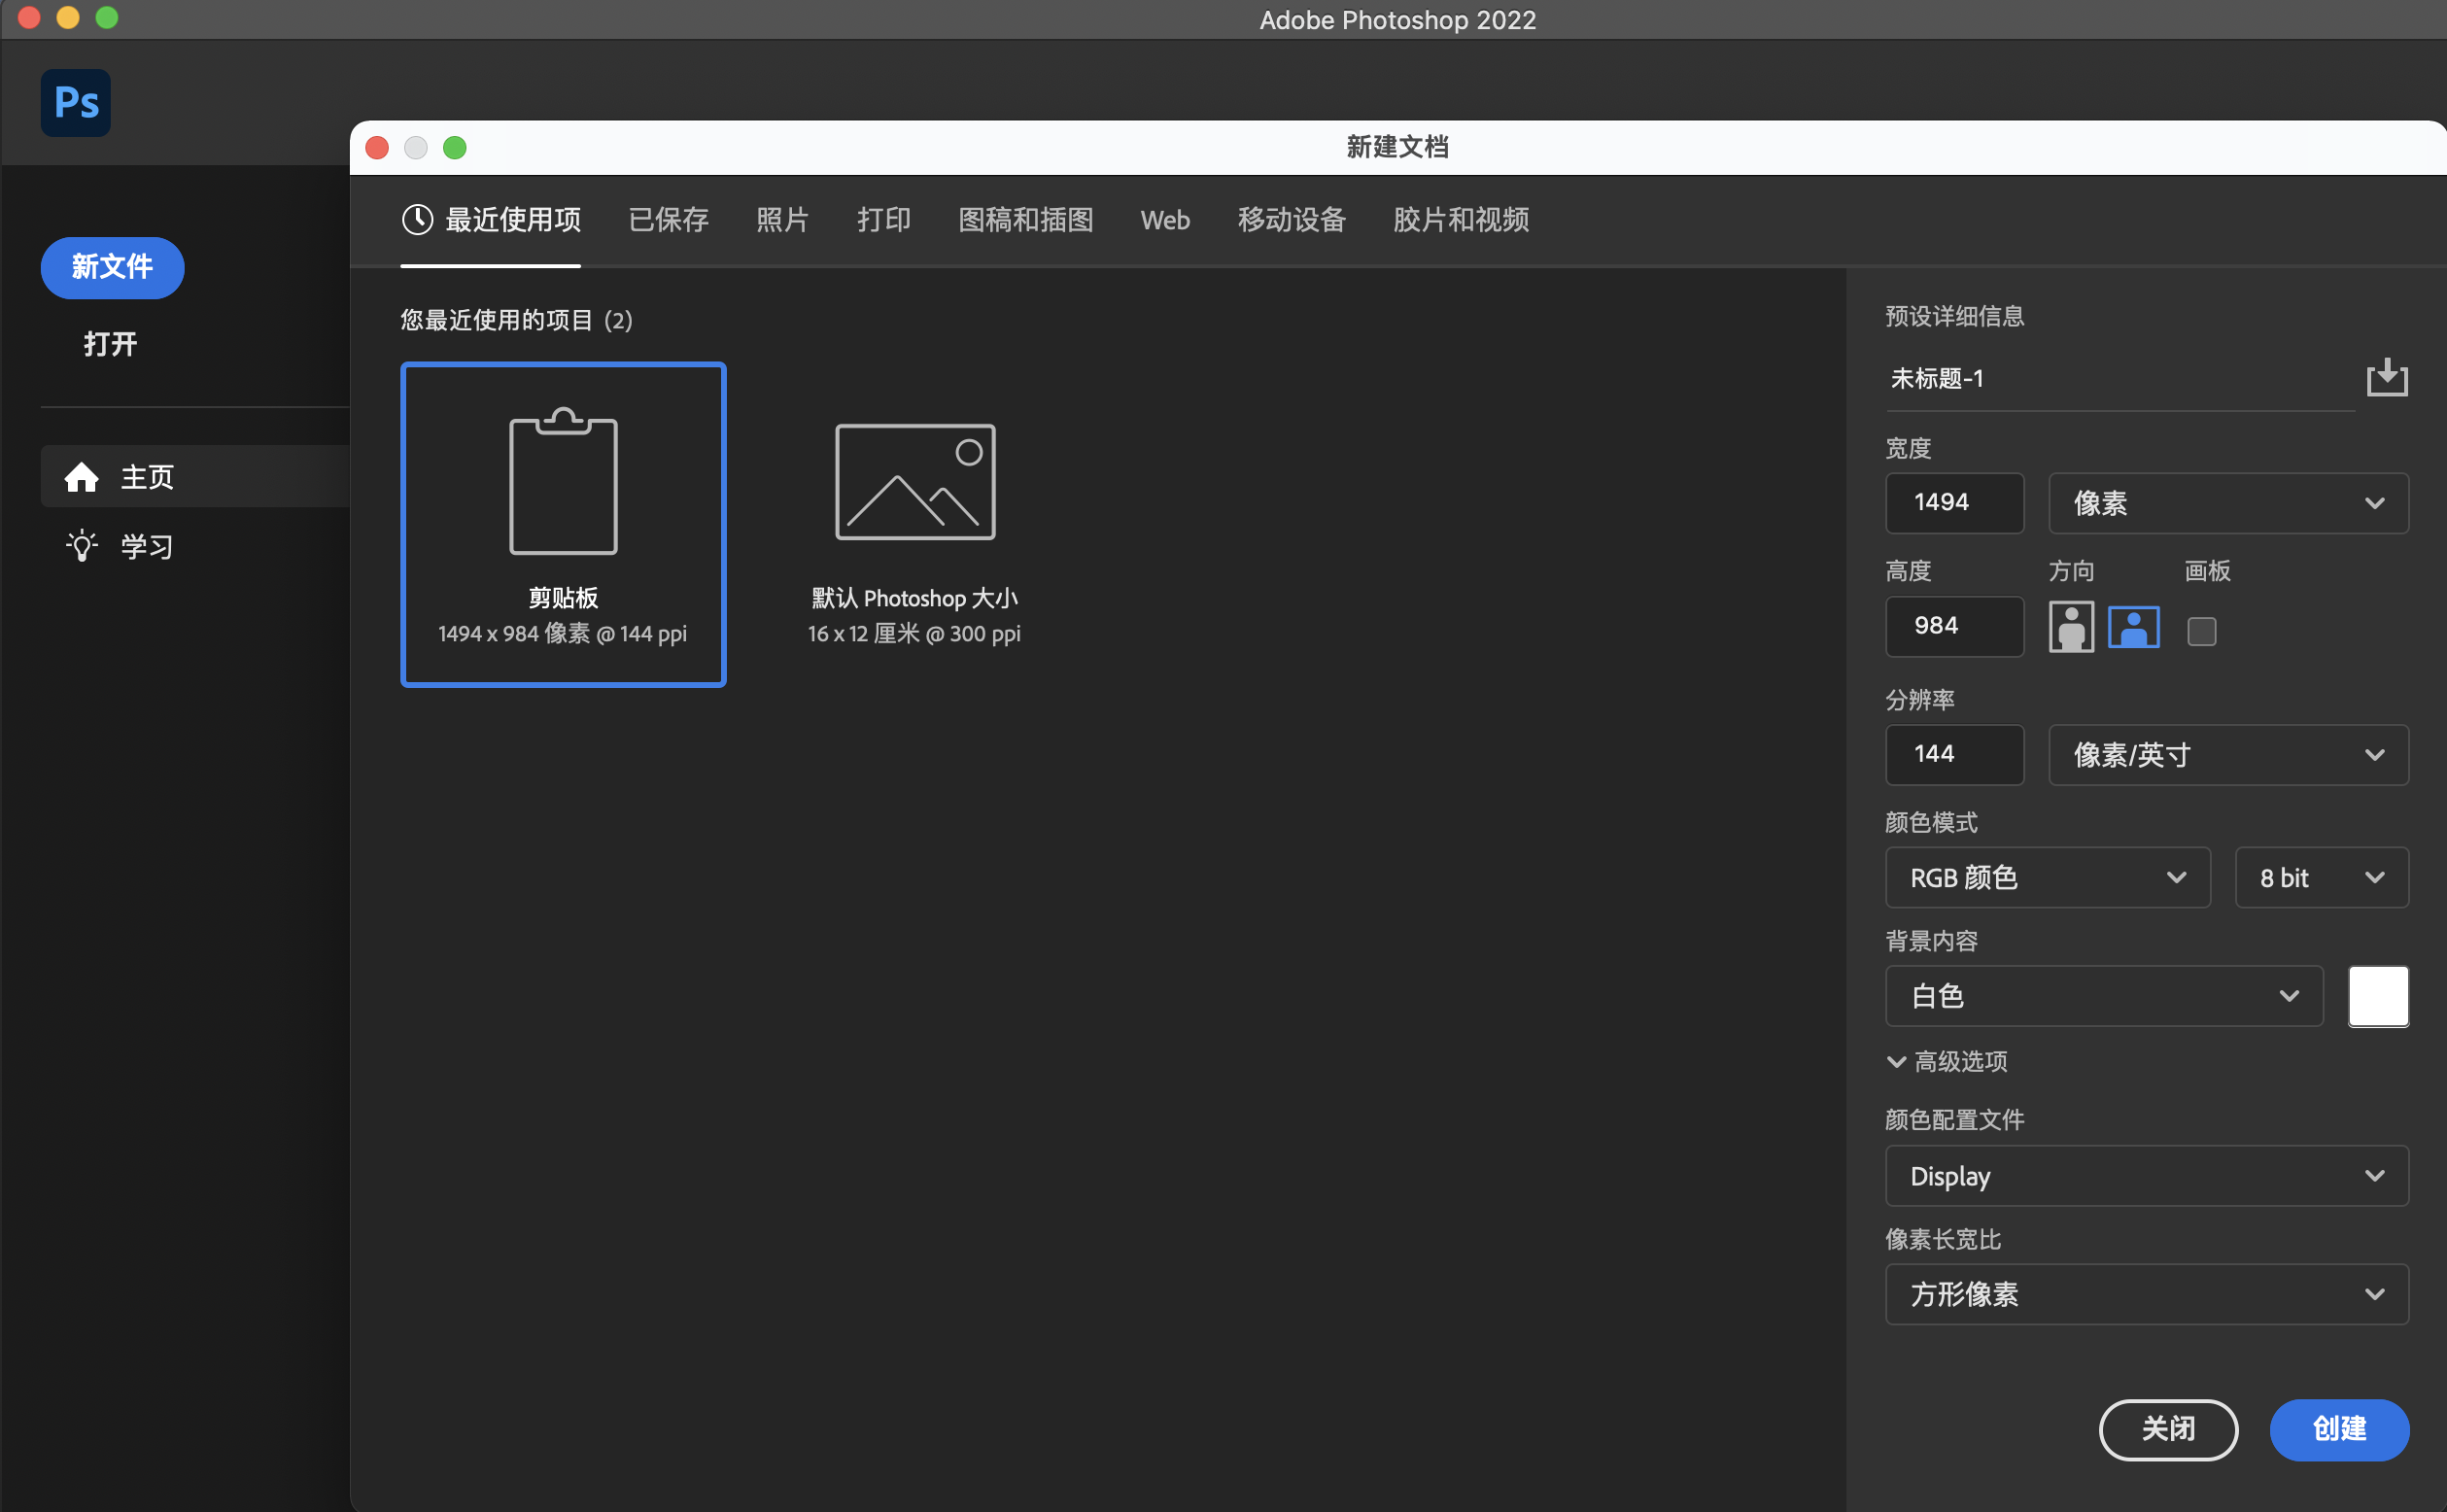This screenshot has width=2447, height=1512.
Task: Open the RGB 颜色 mode dropdown
Action: (x=2047, y=878)
